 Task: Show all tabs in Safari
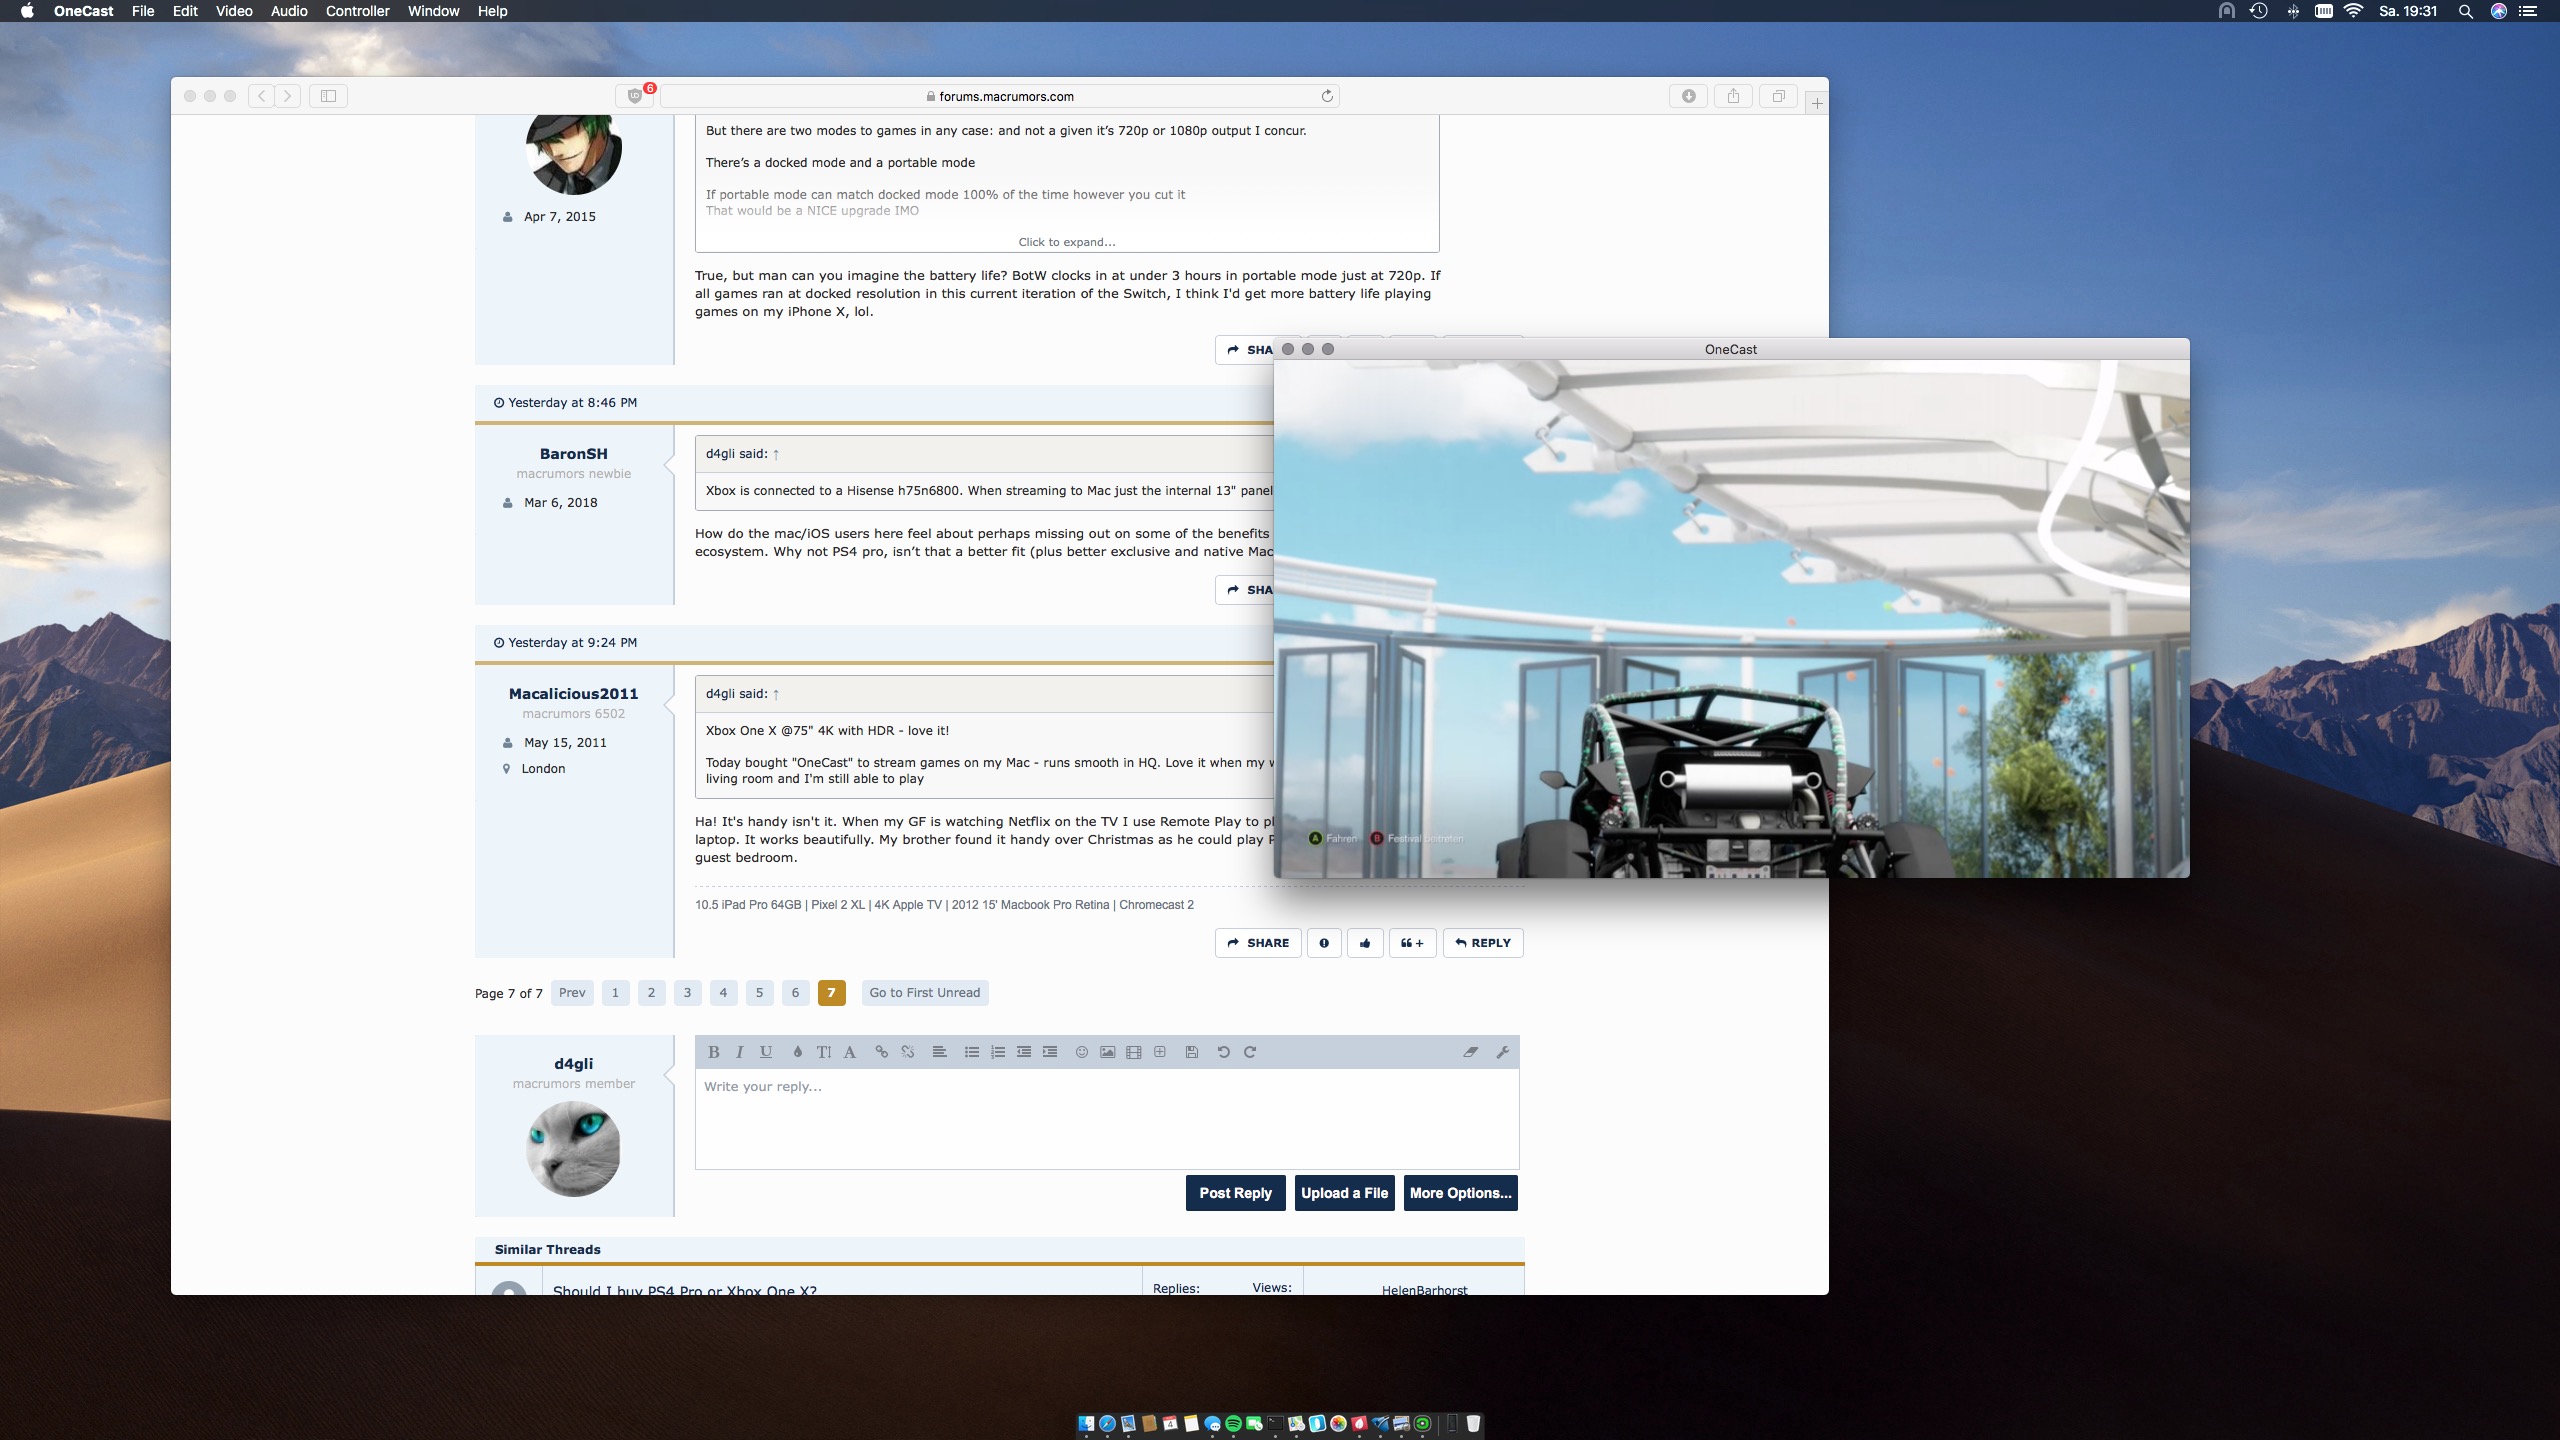[x=1779, y=96]
